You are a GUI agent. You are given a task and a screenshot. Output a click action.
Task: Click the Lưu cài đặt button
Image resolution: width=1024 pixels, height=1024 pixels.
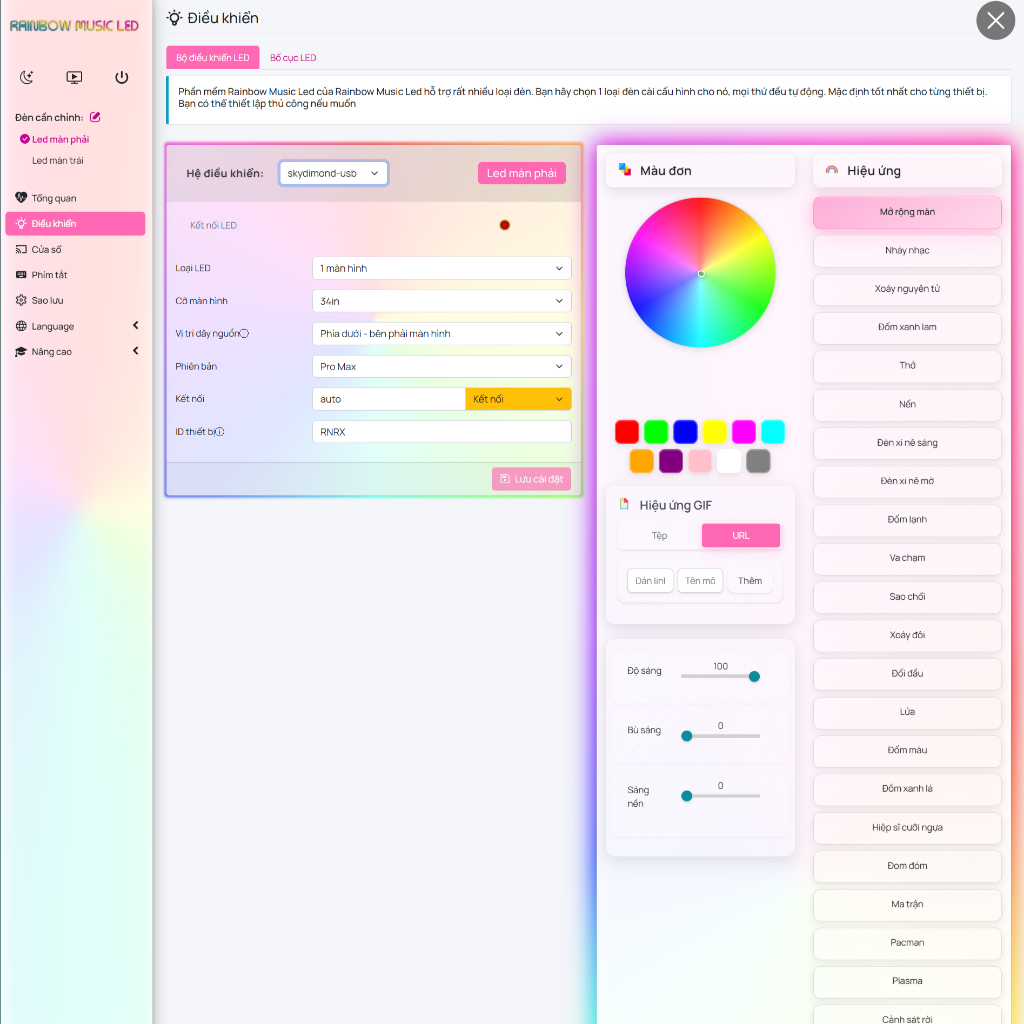tap(531, 479)
